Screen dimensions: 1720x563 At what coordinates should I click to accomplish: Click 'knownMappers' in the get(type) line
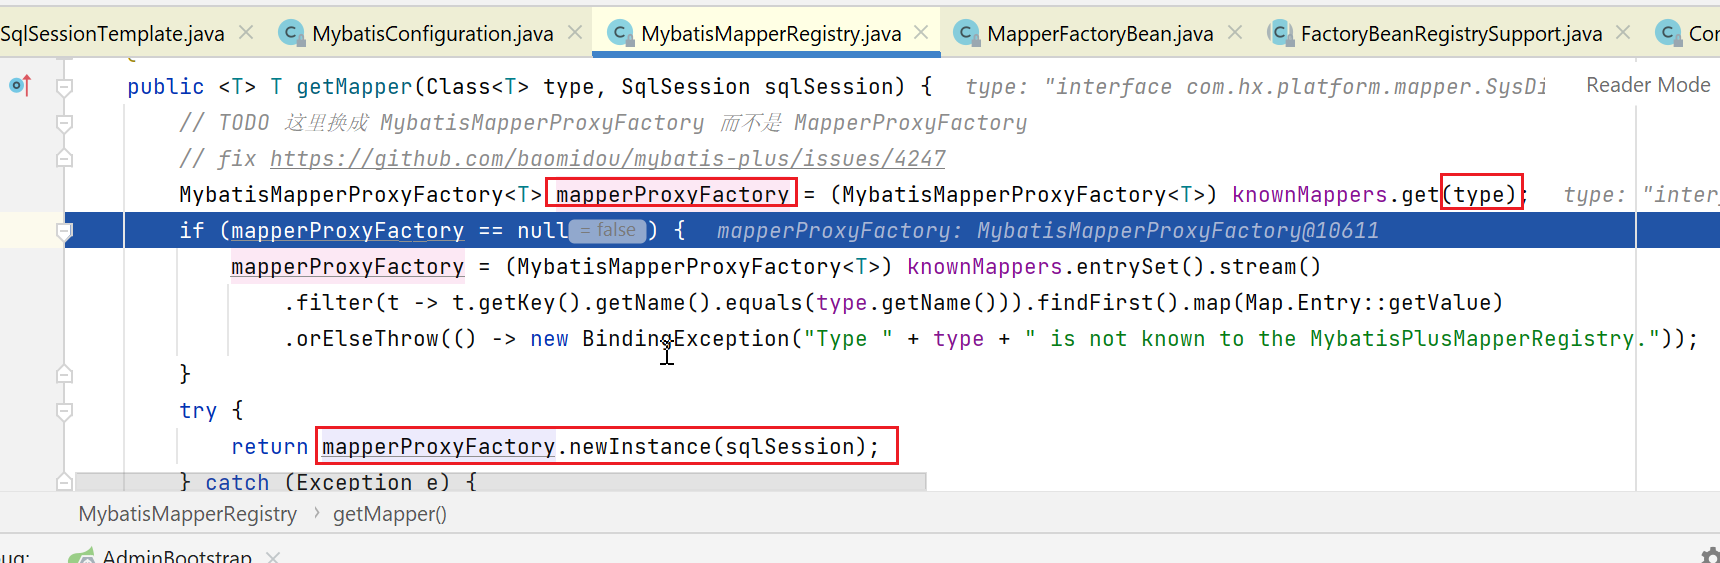(x=1309, y=195)
